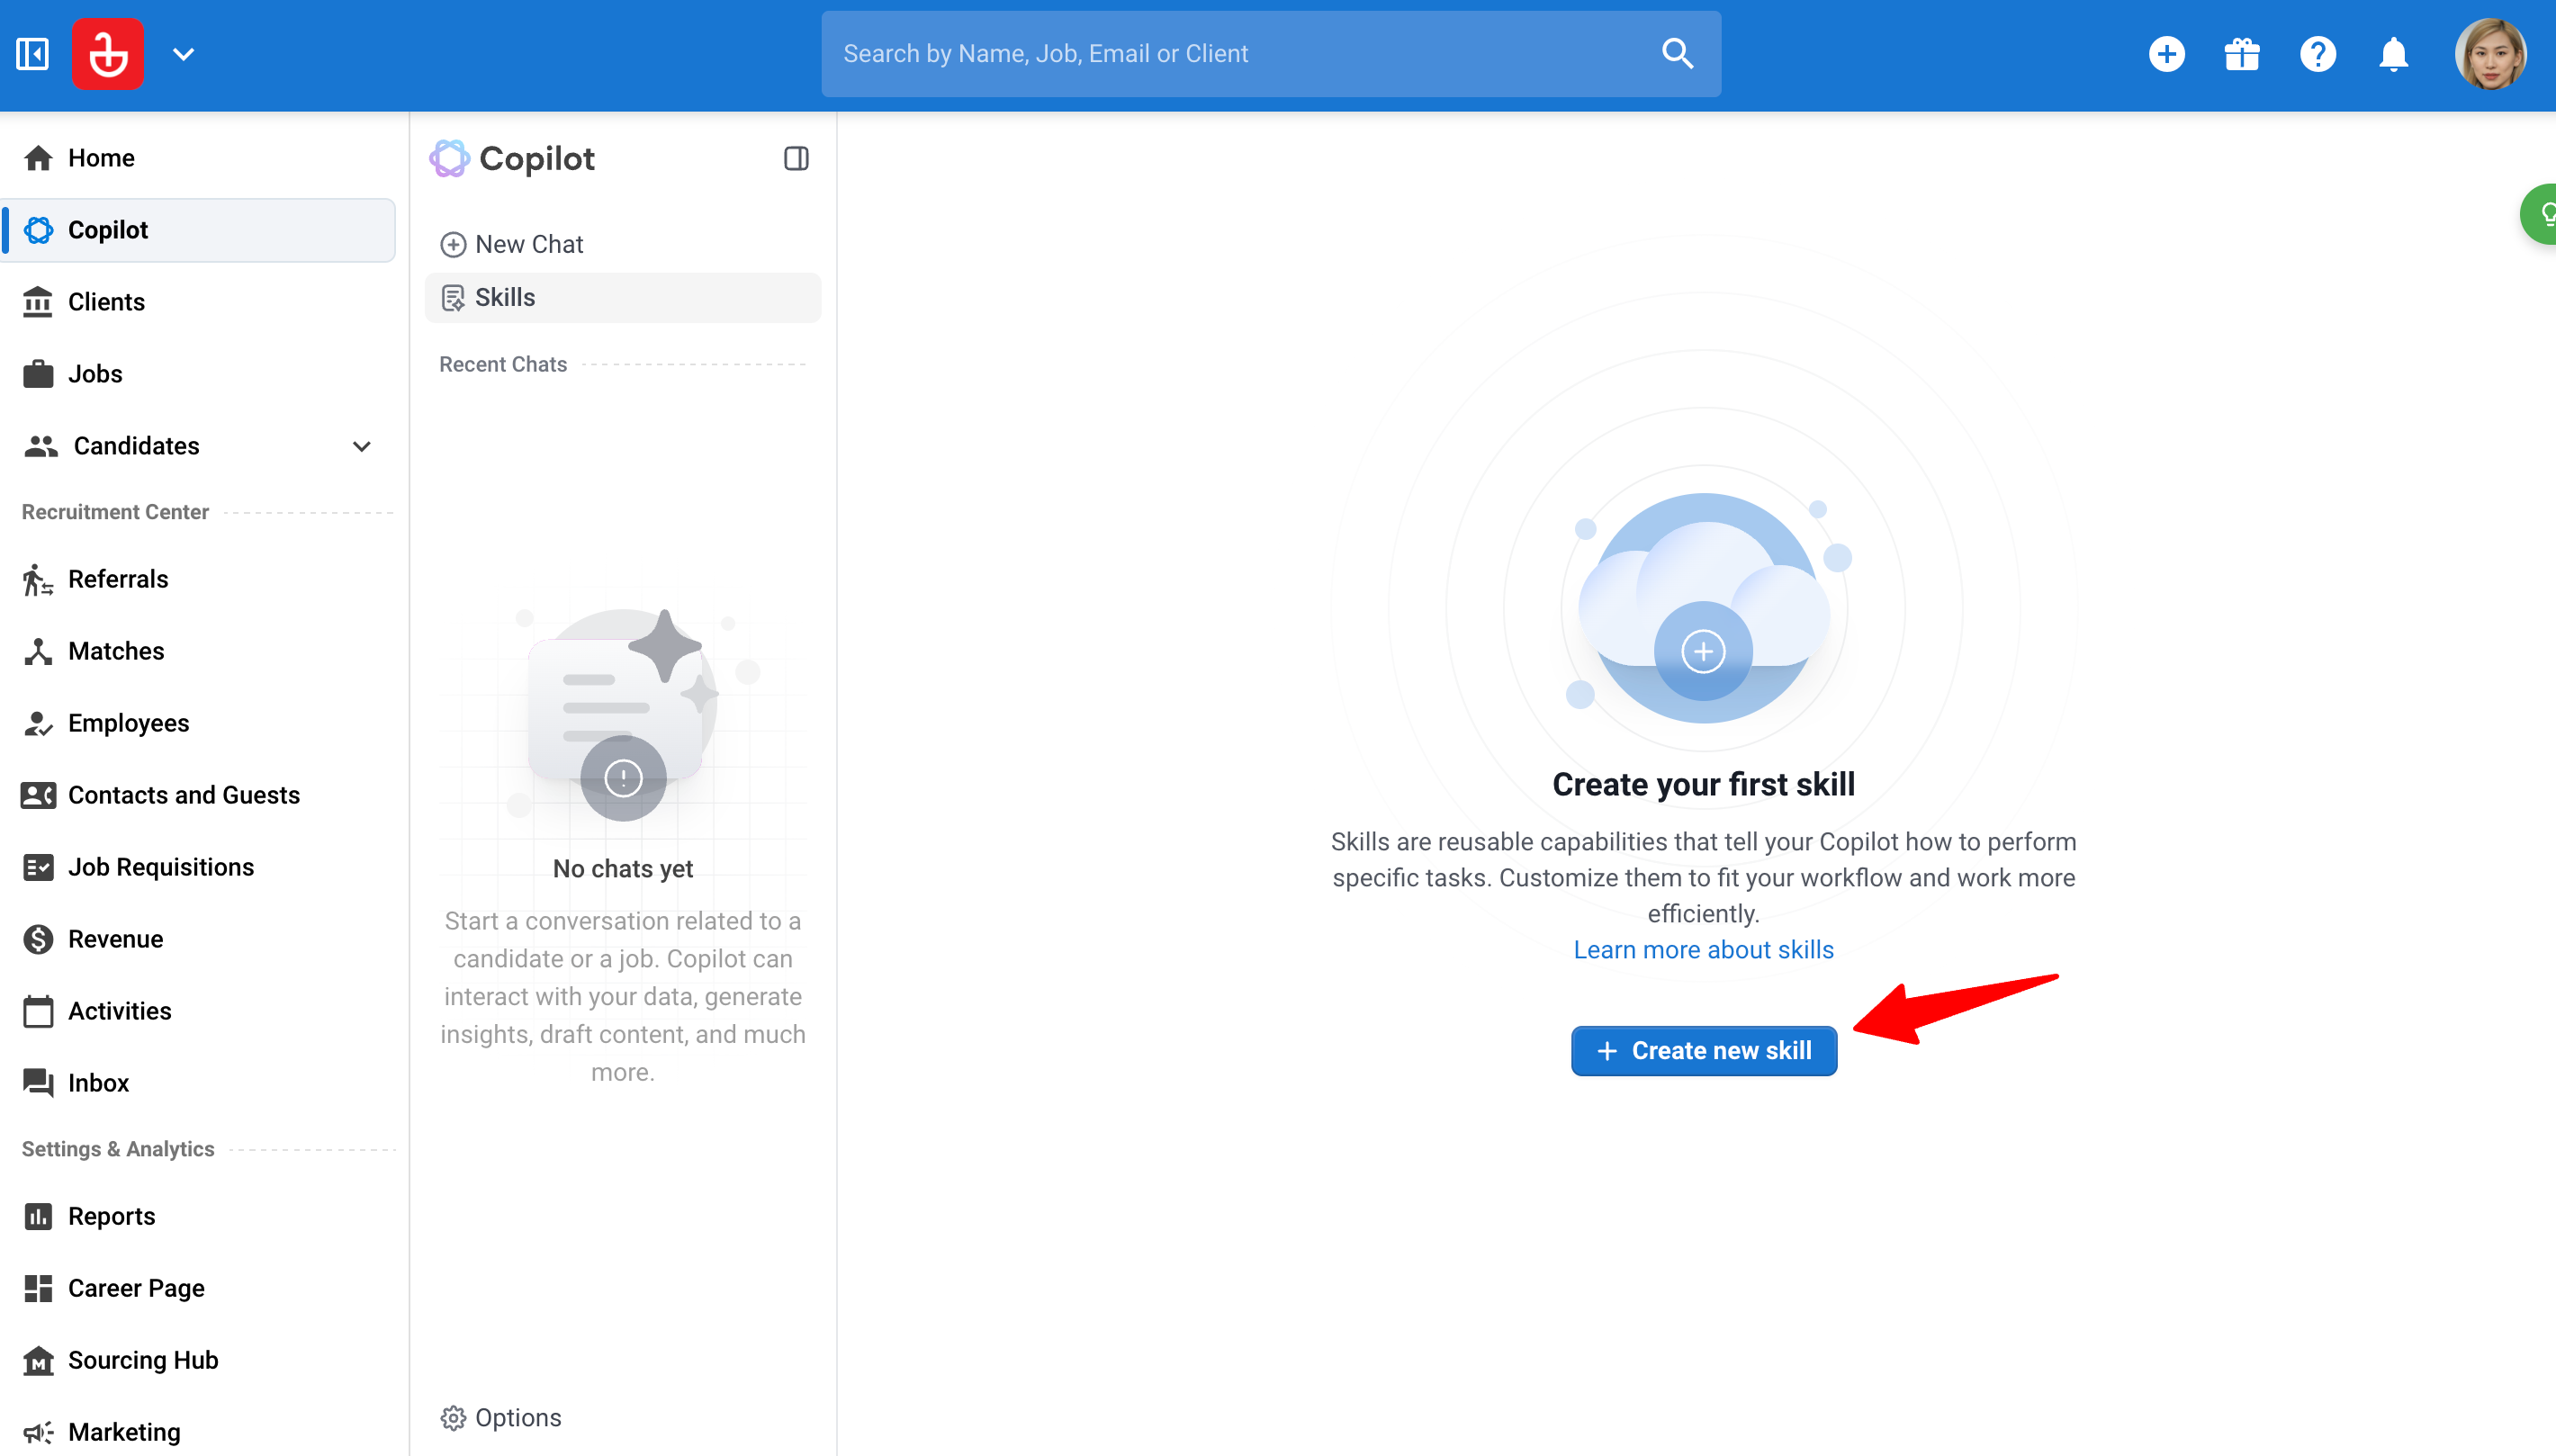Start a New Chat in Copilot
The width and height of the screenshot is (2556, 1456).
tap(623, 244)
